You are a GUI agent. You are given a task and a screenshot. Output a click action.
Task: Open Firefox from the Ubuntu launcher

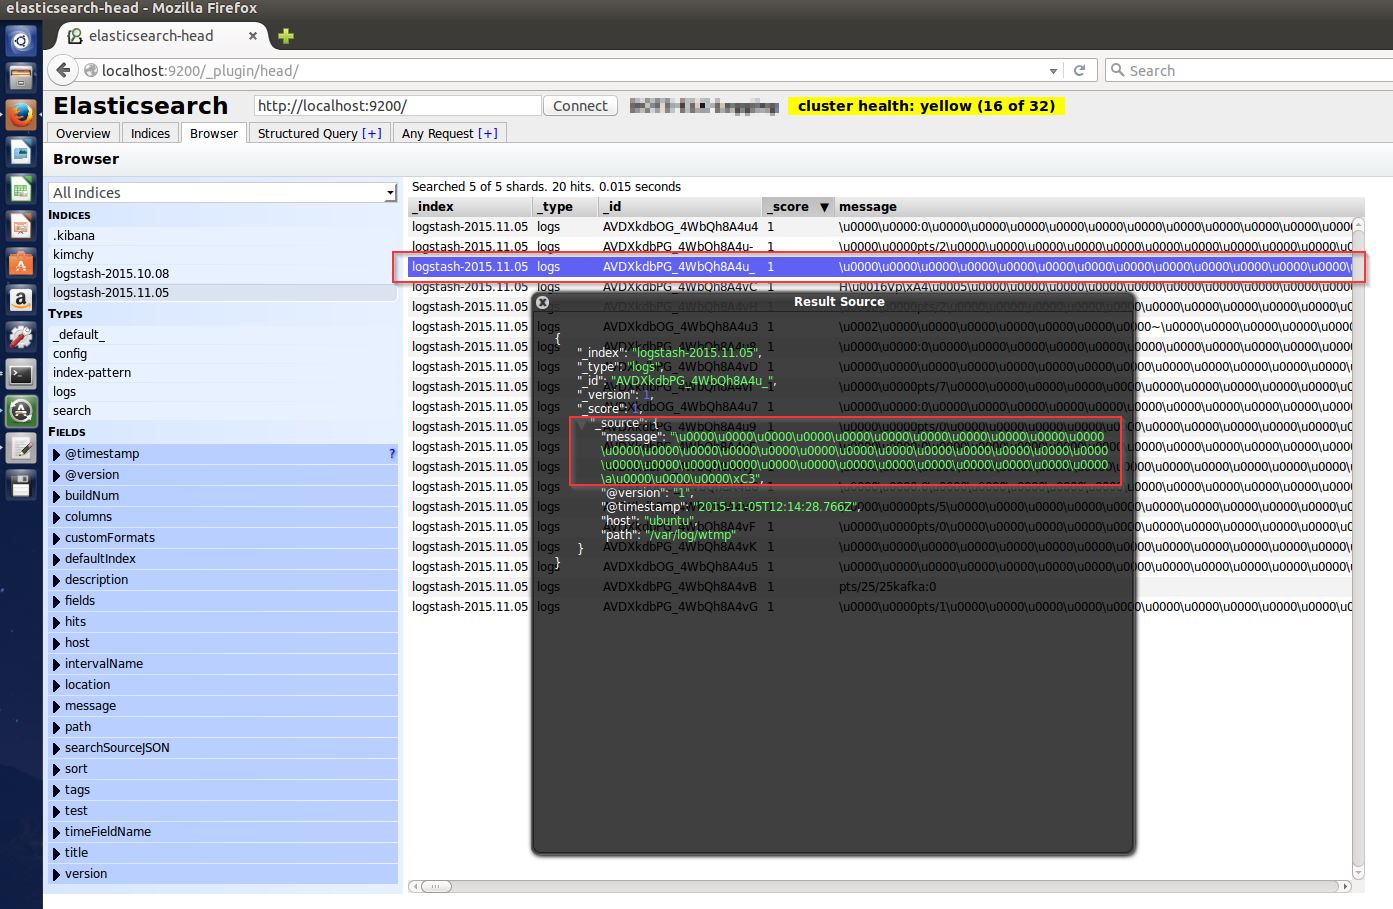21,114
